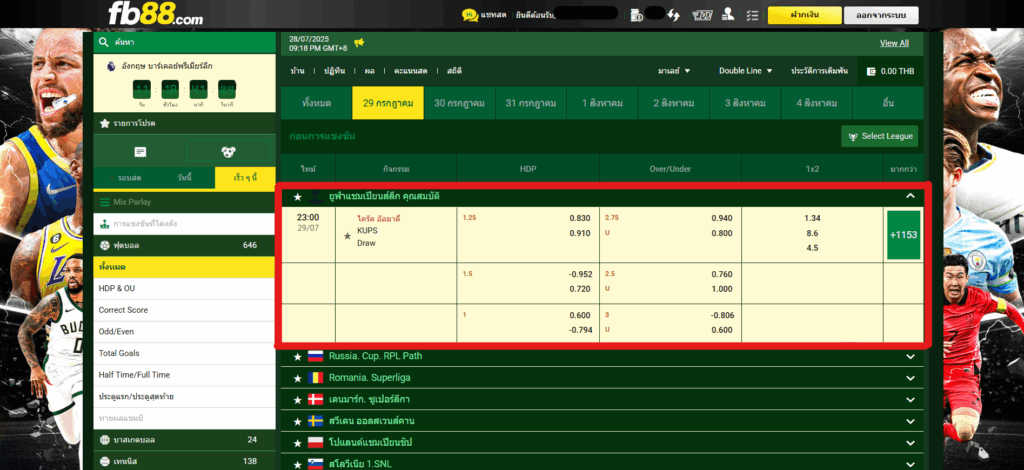Click the 0.940 Over/Under odds value
The width and height of the screenshot is (1024, 470).
click(x=722, y=218)
